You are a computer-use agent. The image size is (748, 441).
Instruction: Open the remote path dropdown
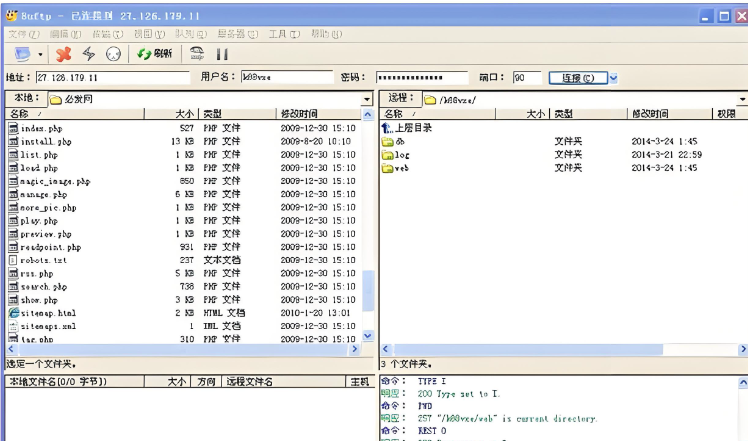[x=742, y=100]
